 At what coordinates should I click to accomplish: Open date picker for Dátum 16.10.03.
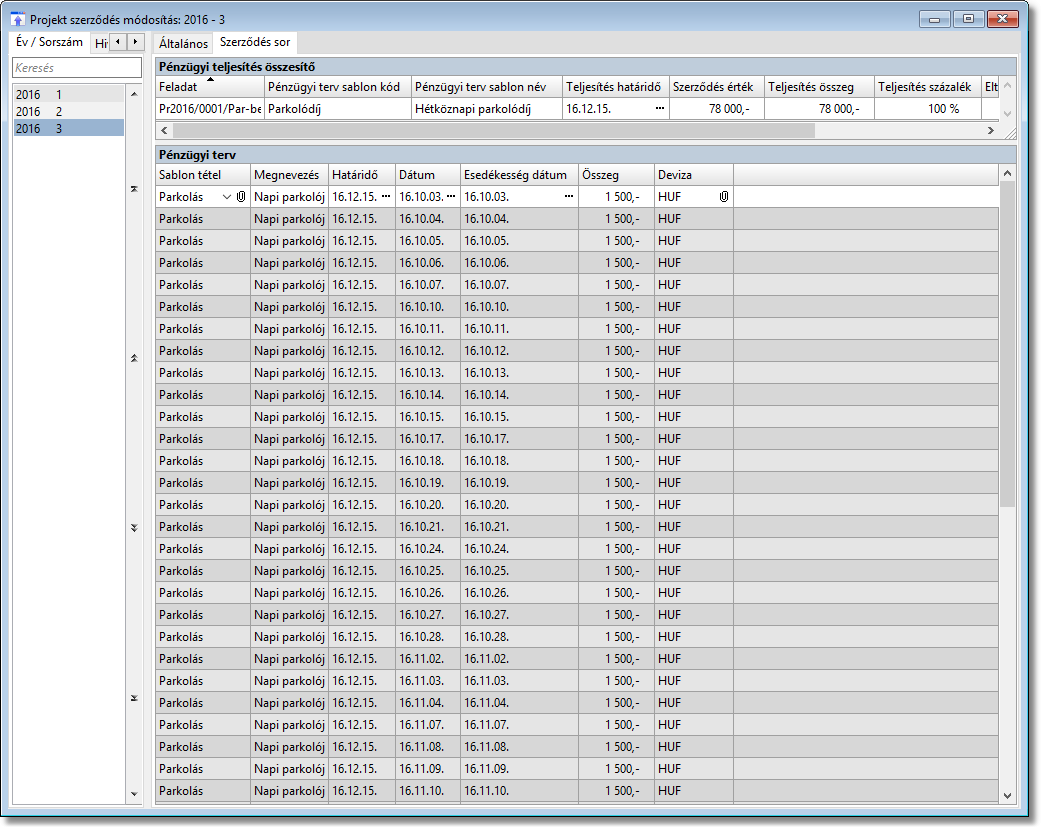[451, 196]
